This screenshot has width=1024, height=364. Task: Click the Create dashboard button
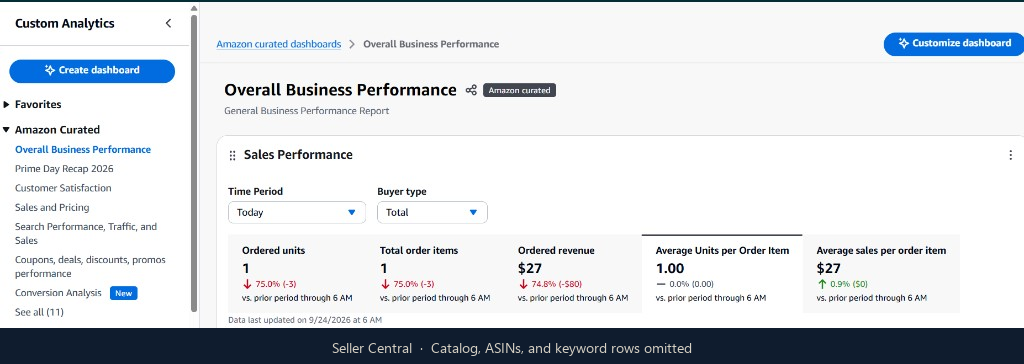92,71
